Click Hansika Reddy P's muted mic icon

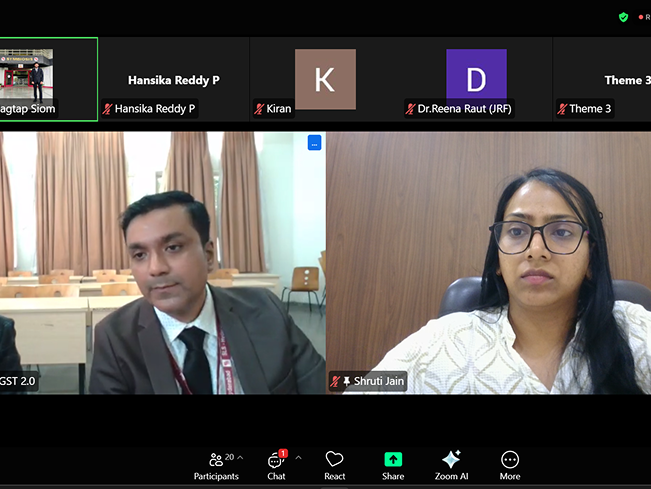click(x=107, y=109)
